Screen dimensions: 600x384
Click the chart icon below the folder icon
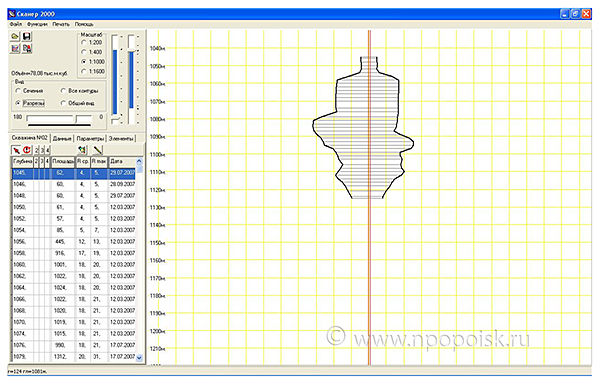point(15,49)
